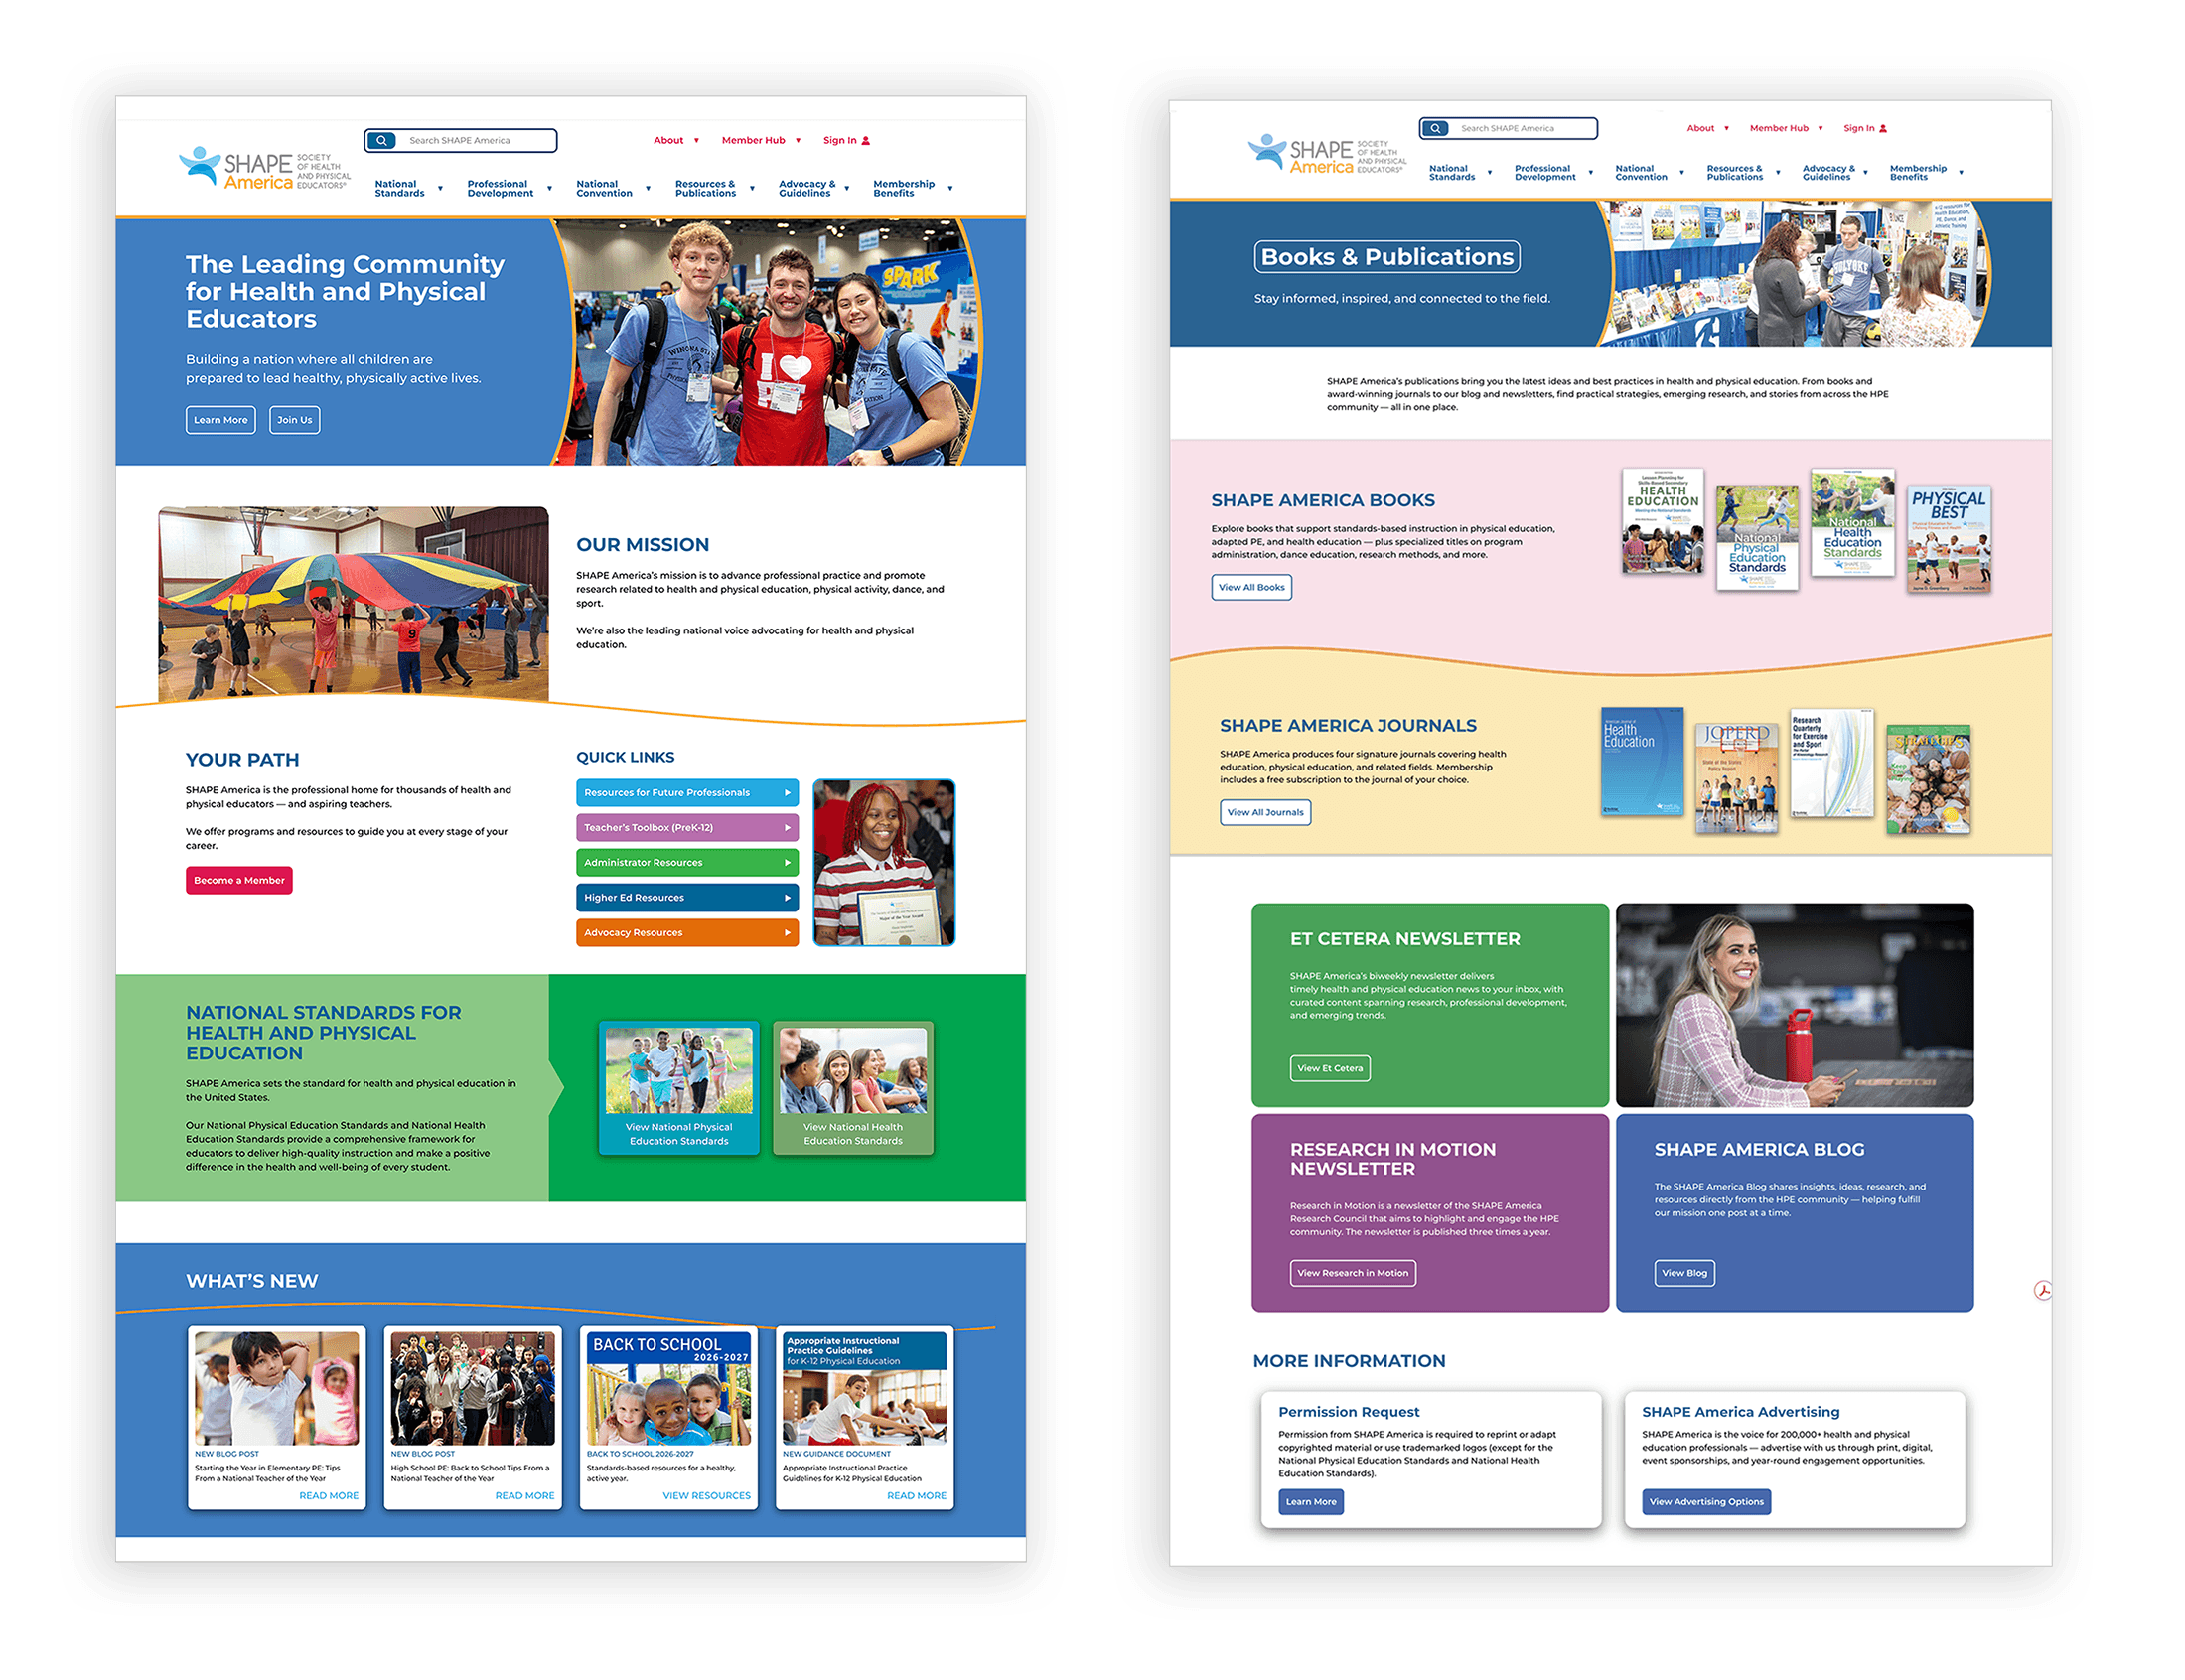
Task: Click View Et Cetera button
Action: point(1329,1068)
